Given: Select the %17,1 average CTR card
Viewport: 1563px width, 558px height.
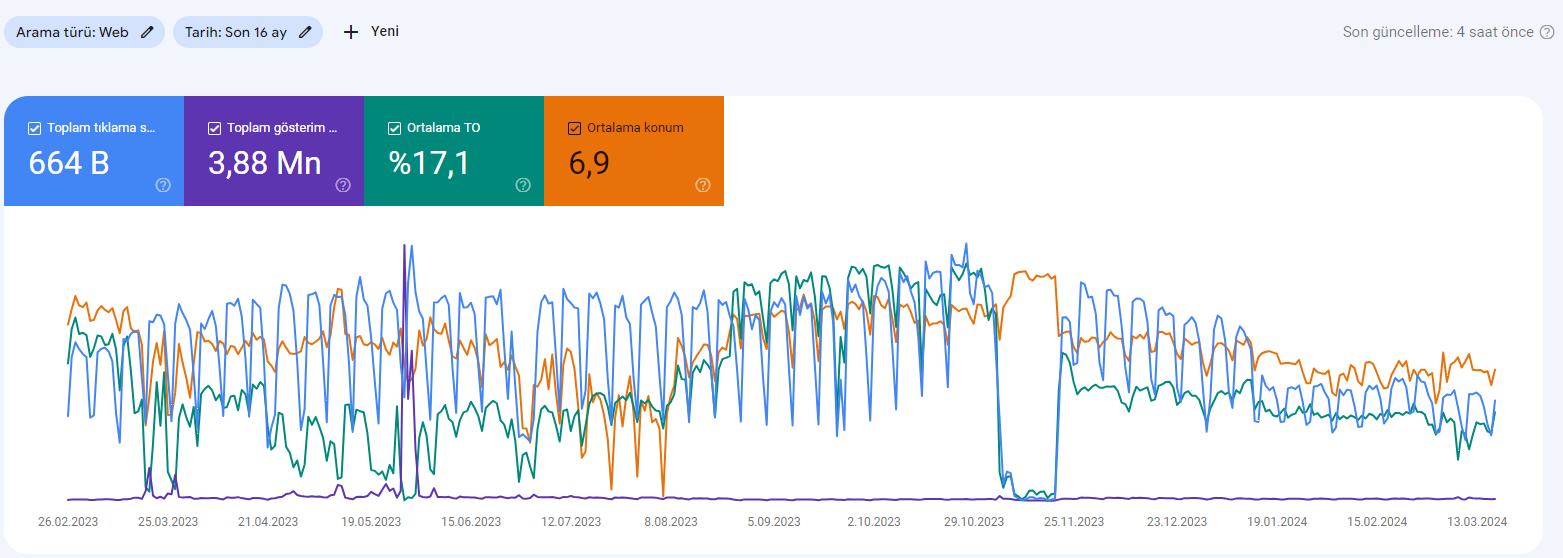Looking at the screenshot, I should click(454, 151).
